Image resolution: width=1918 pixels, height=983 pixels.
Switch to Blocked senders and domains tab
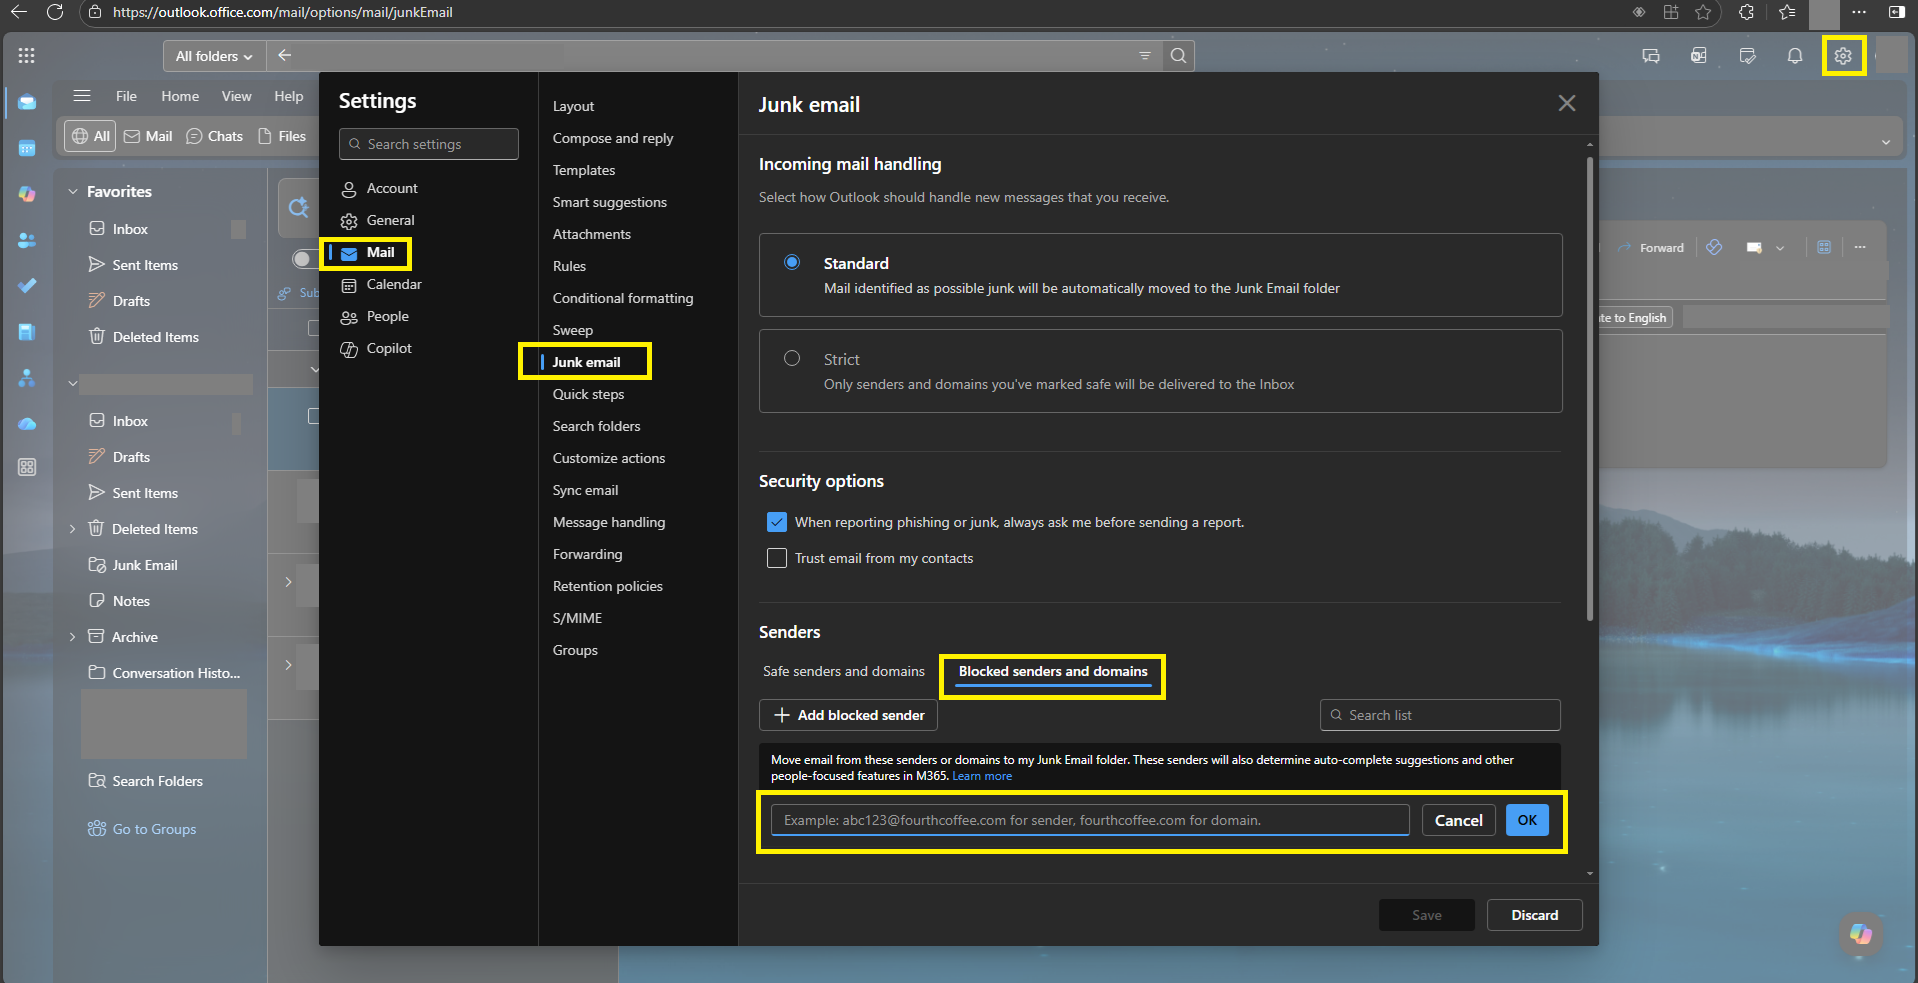(x=1053, y=672)
